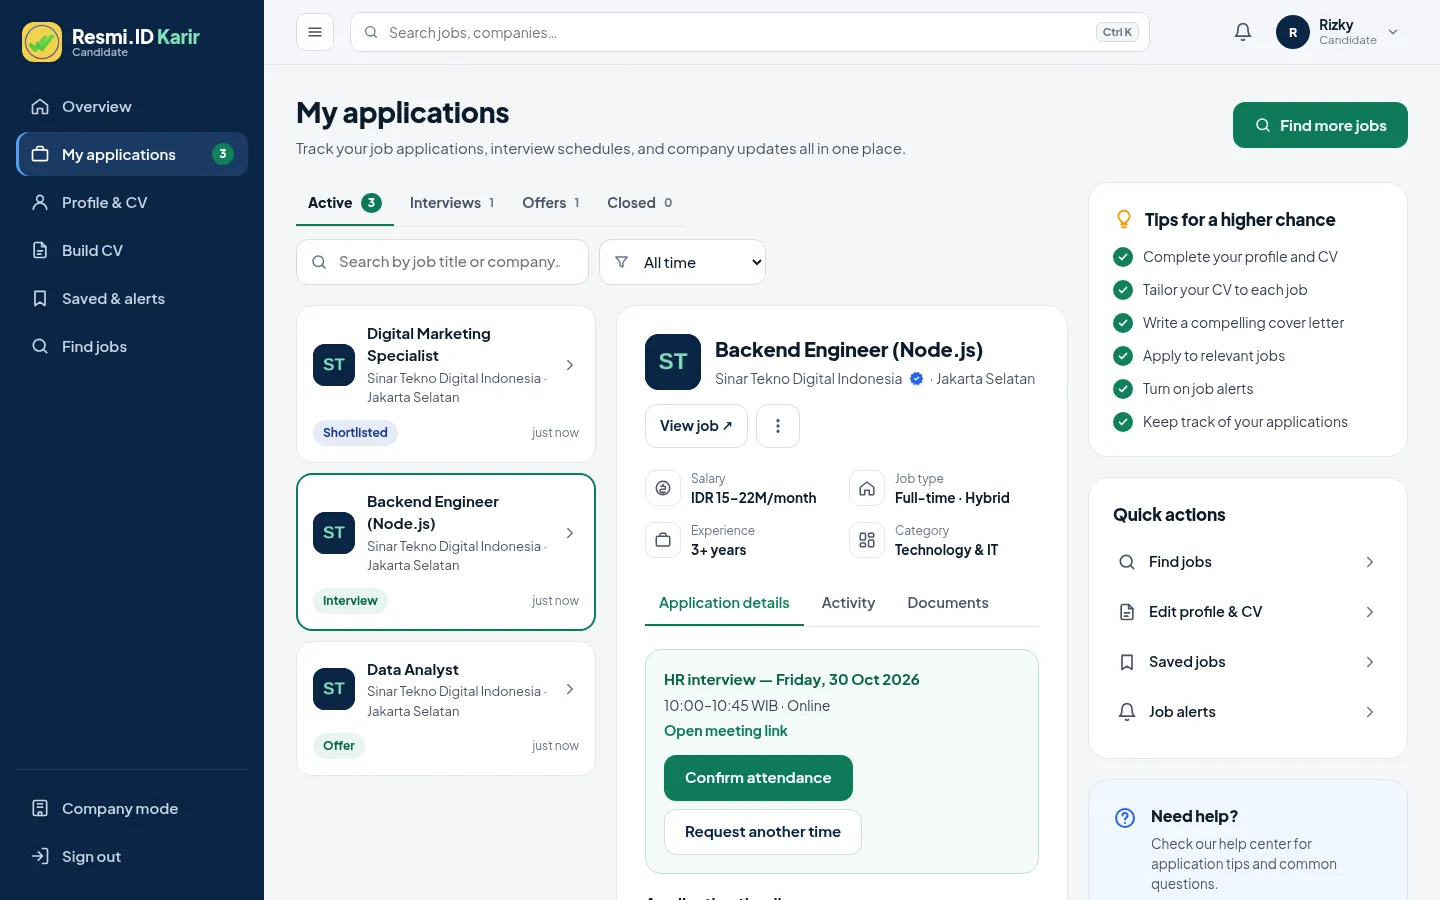This screenshot has height=900, width=1440.
Task: Open the Digital Marketing Specialist application chevron
Action: [570, 365]
